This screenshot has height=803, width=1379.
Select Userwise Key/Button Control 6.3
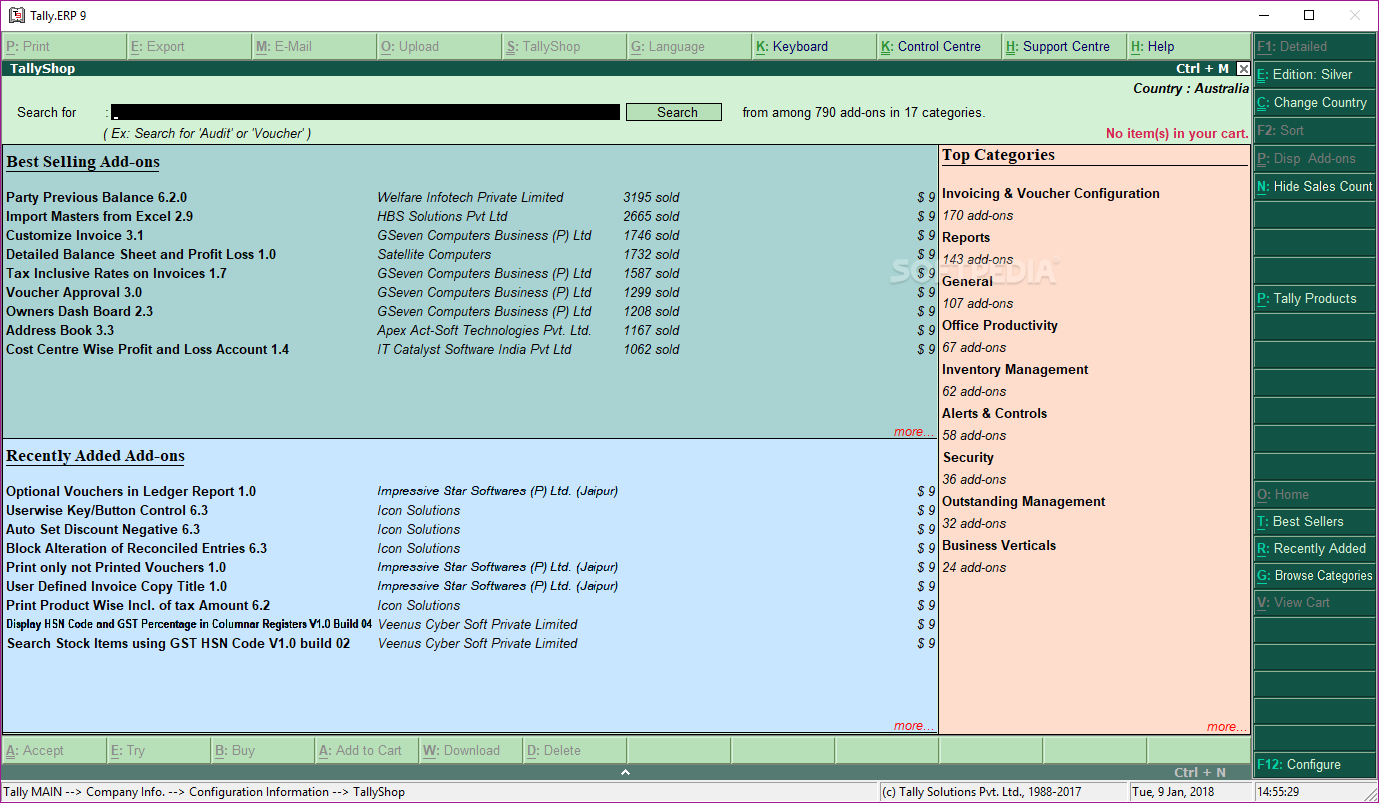(x=107, y=510)
